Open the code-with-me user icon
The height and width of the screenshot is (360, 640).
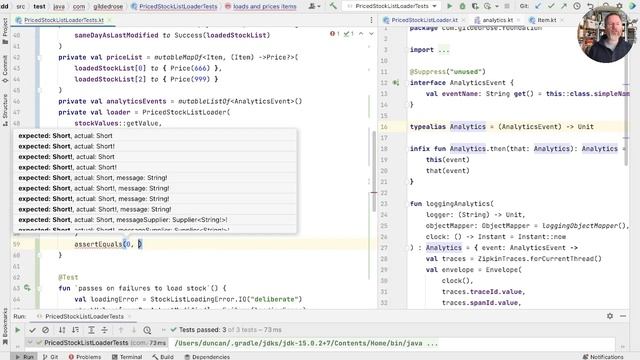312,6
